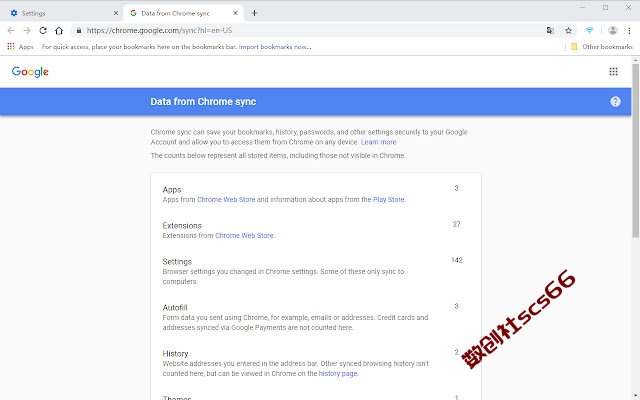This screenshot has width=640, height=400.
Task: Open the Play Store link
Action: point(389,200)
